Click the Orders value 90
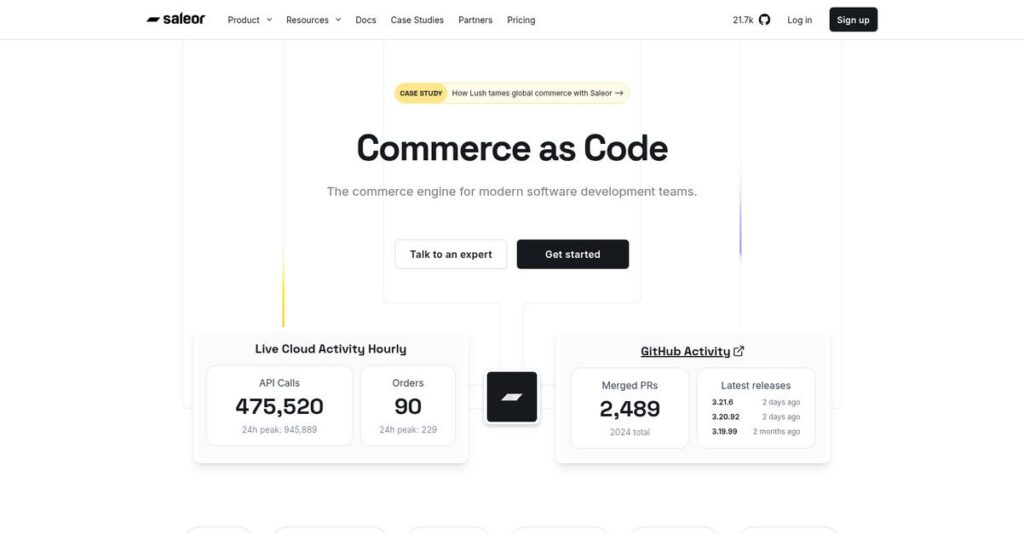The image size is (1024, 534). pos(408,407)
